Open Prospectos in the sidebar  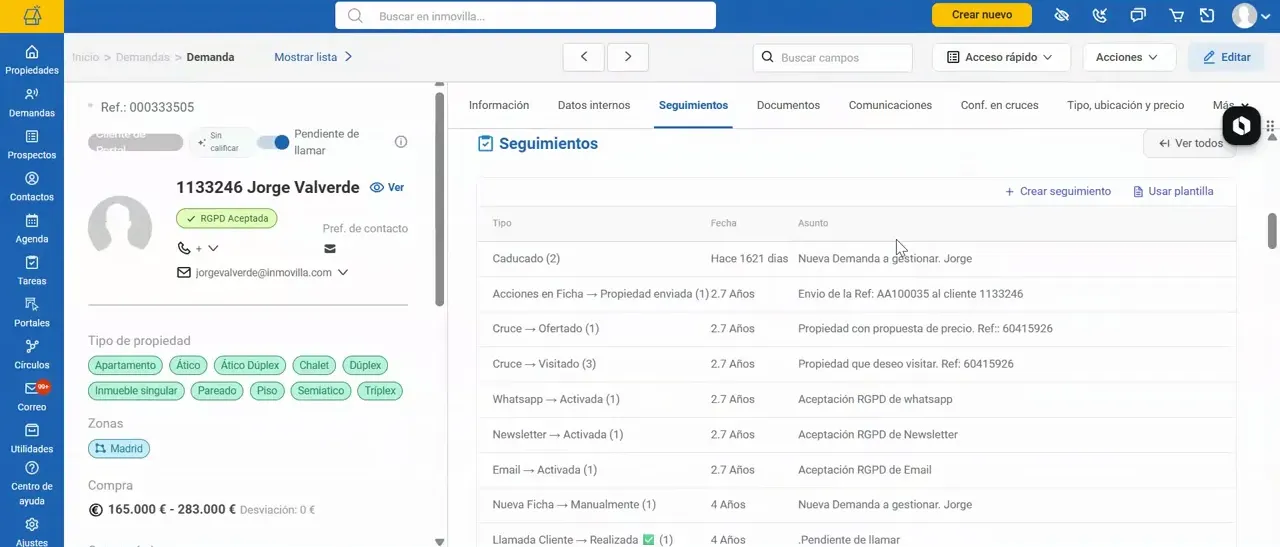pyautogui.click(x=32, y=144)
